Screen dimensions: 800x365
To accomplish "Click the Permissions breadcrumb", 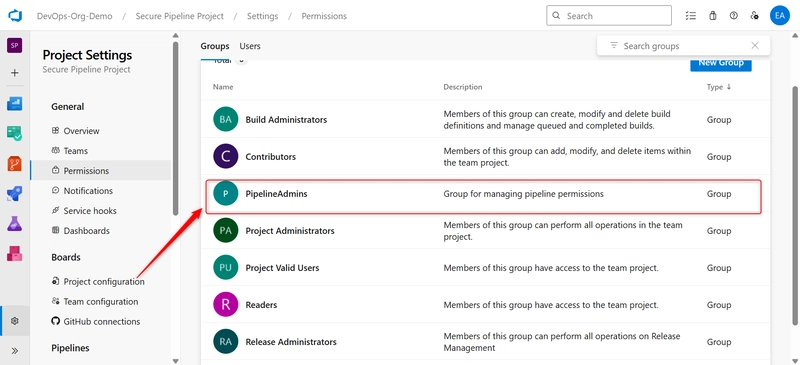I will point(324,16).
